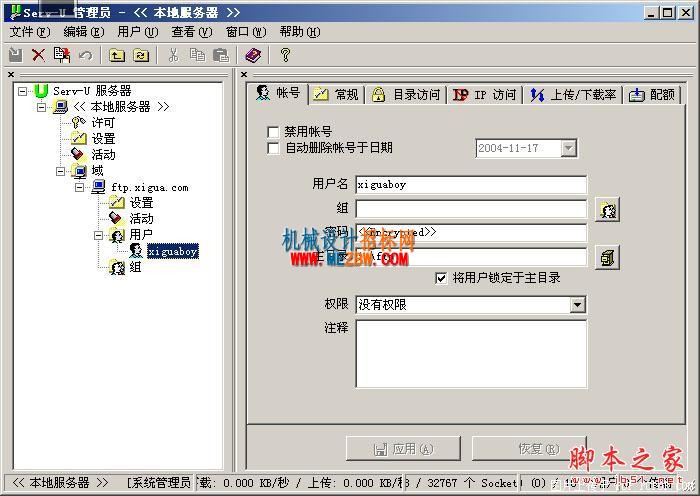This screenshot has width=700, height=496.
Task: Click the undo arrow toolbar icon
Action: coord(85,55)
